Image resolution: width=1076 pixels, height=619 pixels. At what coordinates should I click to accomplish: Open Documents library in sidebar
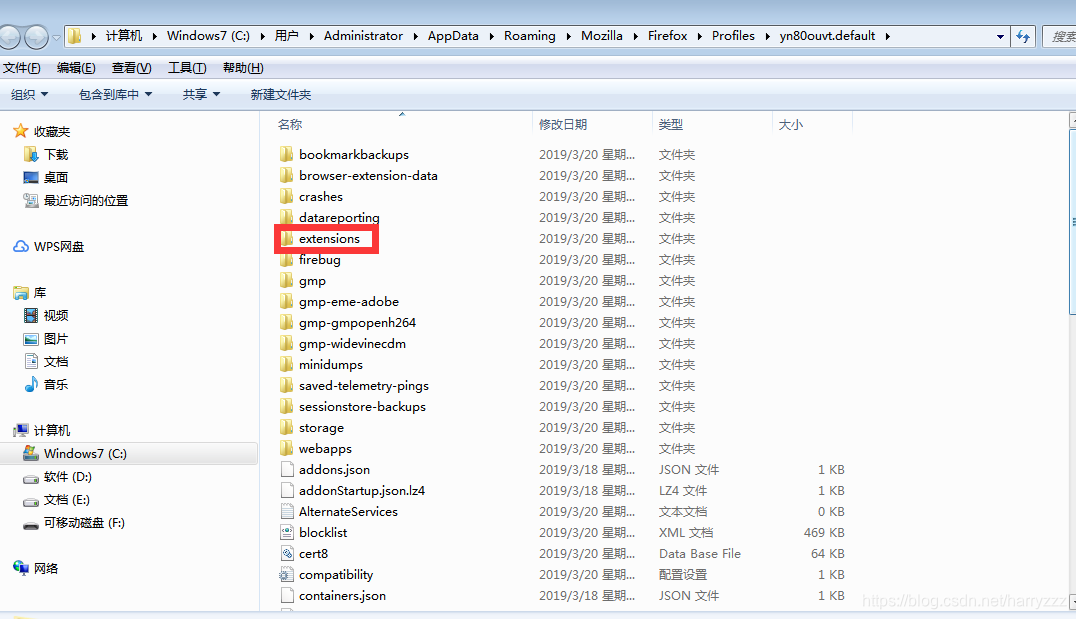click(x=56, y=361)
